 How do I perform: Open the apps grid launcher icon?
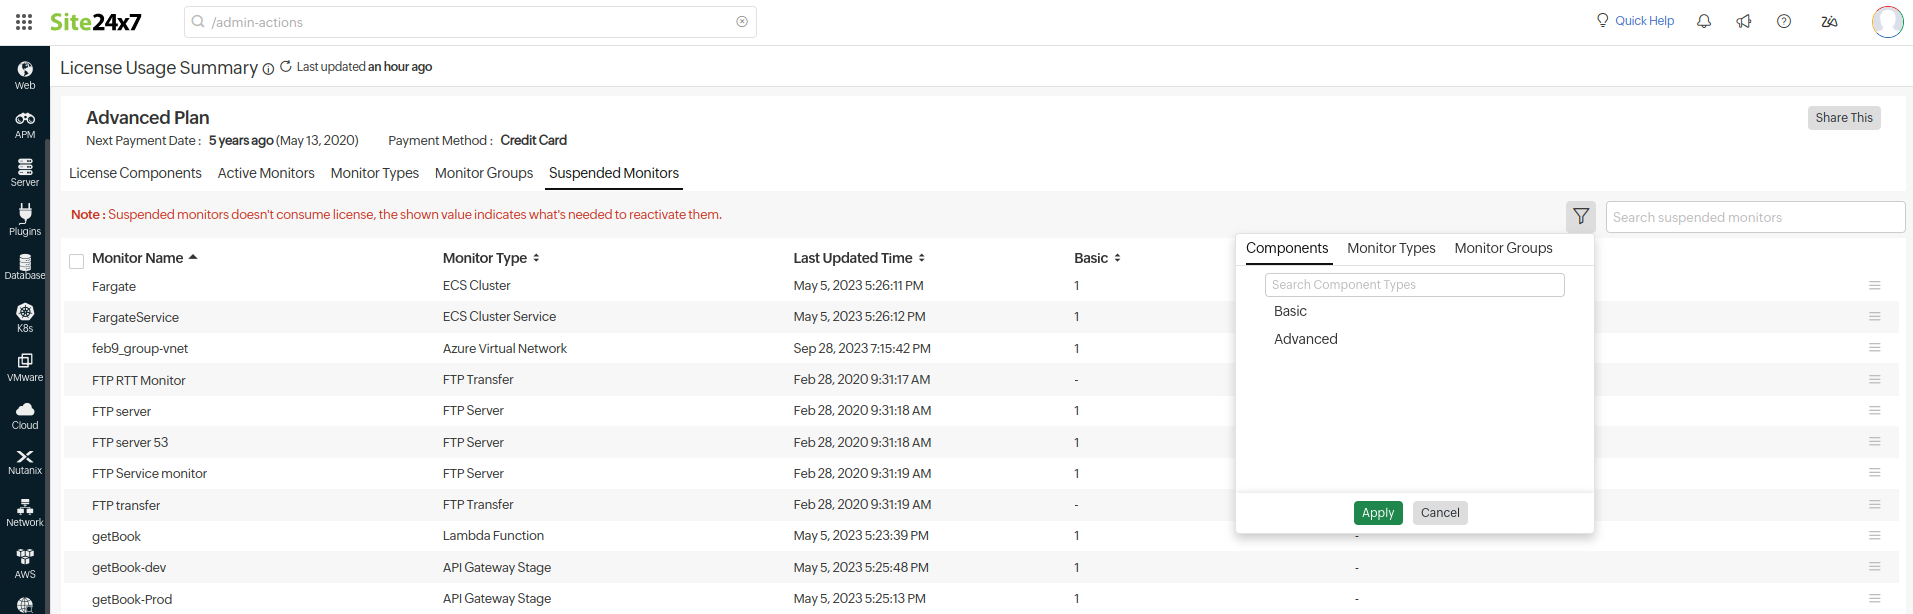[24, 22]
